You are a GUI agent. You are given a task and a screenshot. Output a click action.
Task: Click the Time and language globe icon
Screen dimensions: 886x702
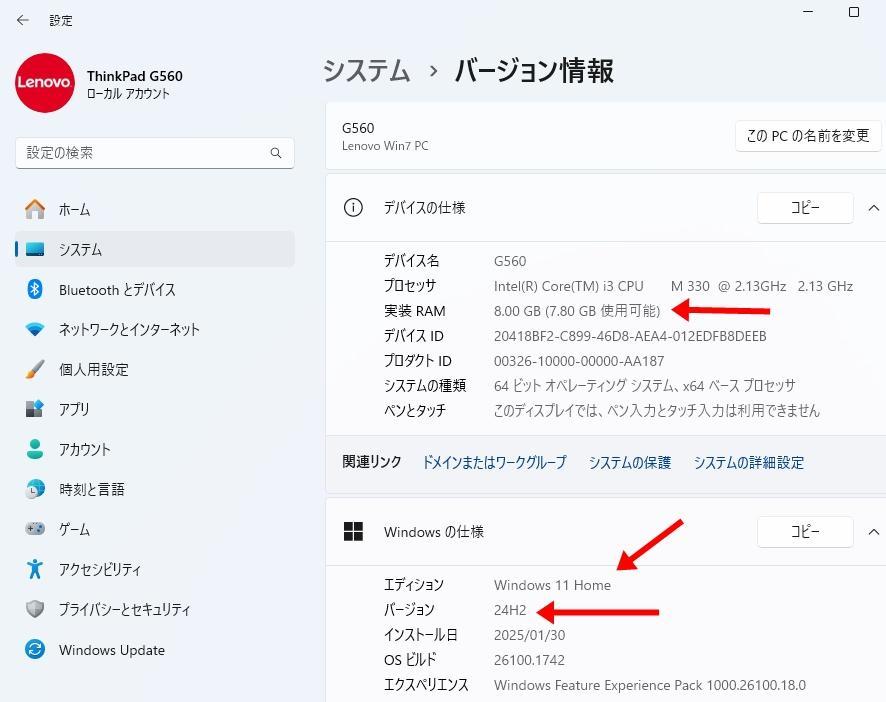pyautogui.click(x=35, y=489)
